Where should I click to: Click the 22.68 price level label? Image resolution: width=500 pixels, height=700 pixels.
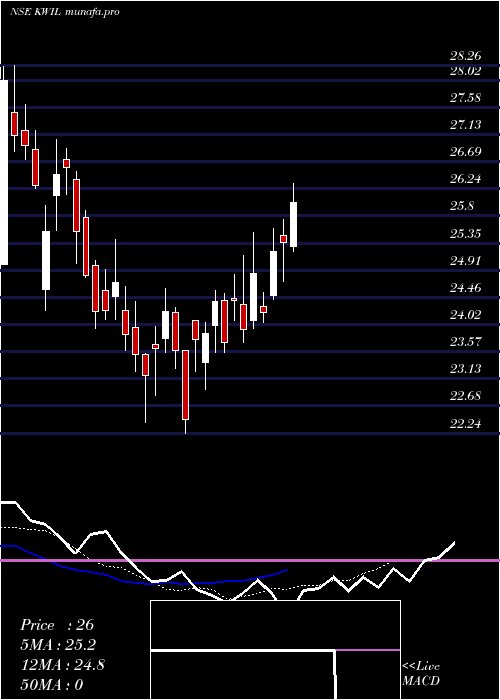[x=465, y=396]
